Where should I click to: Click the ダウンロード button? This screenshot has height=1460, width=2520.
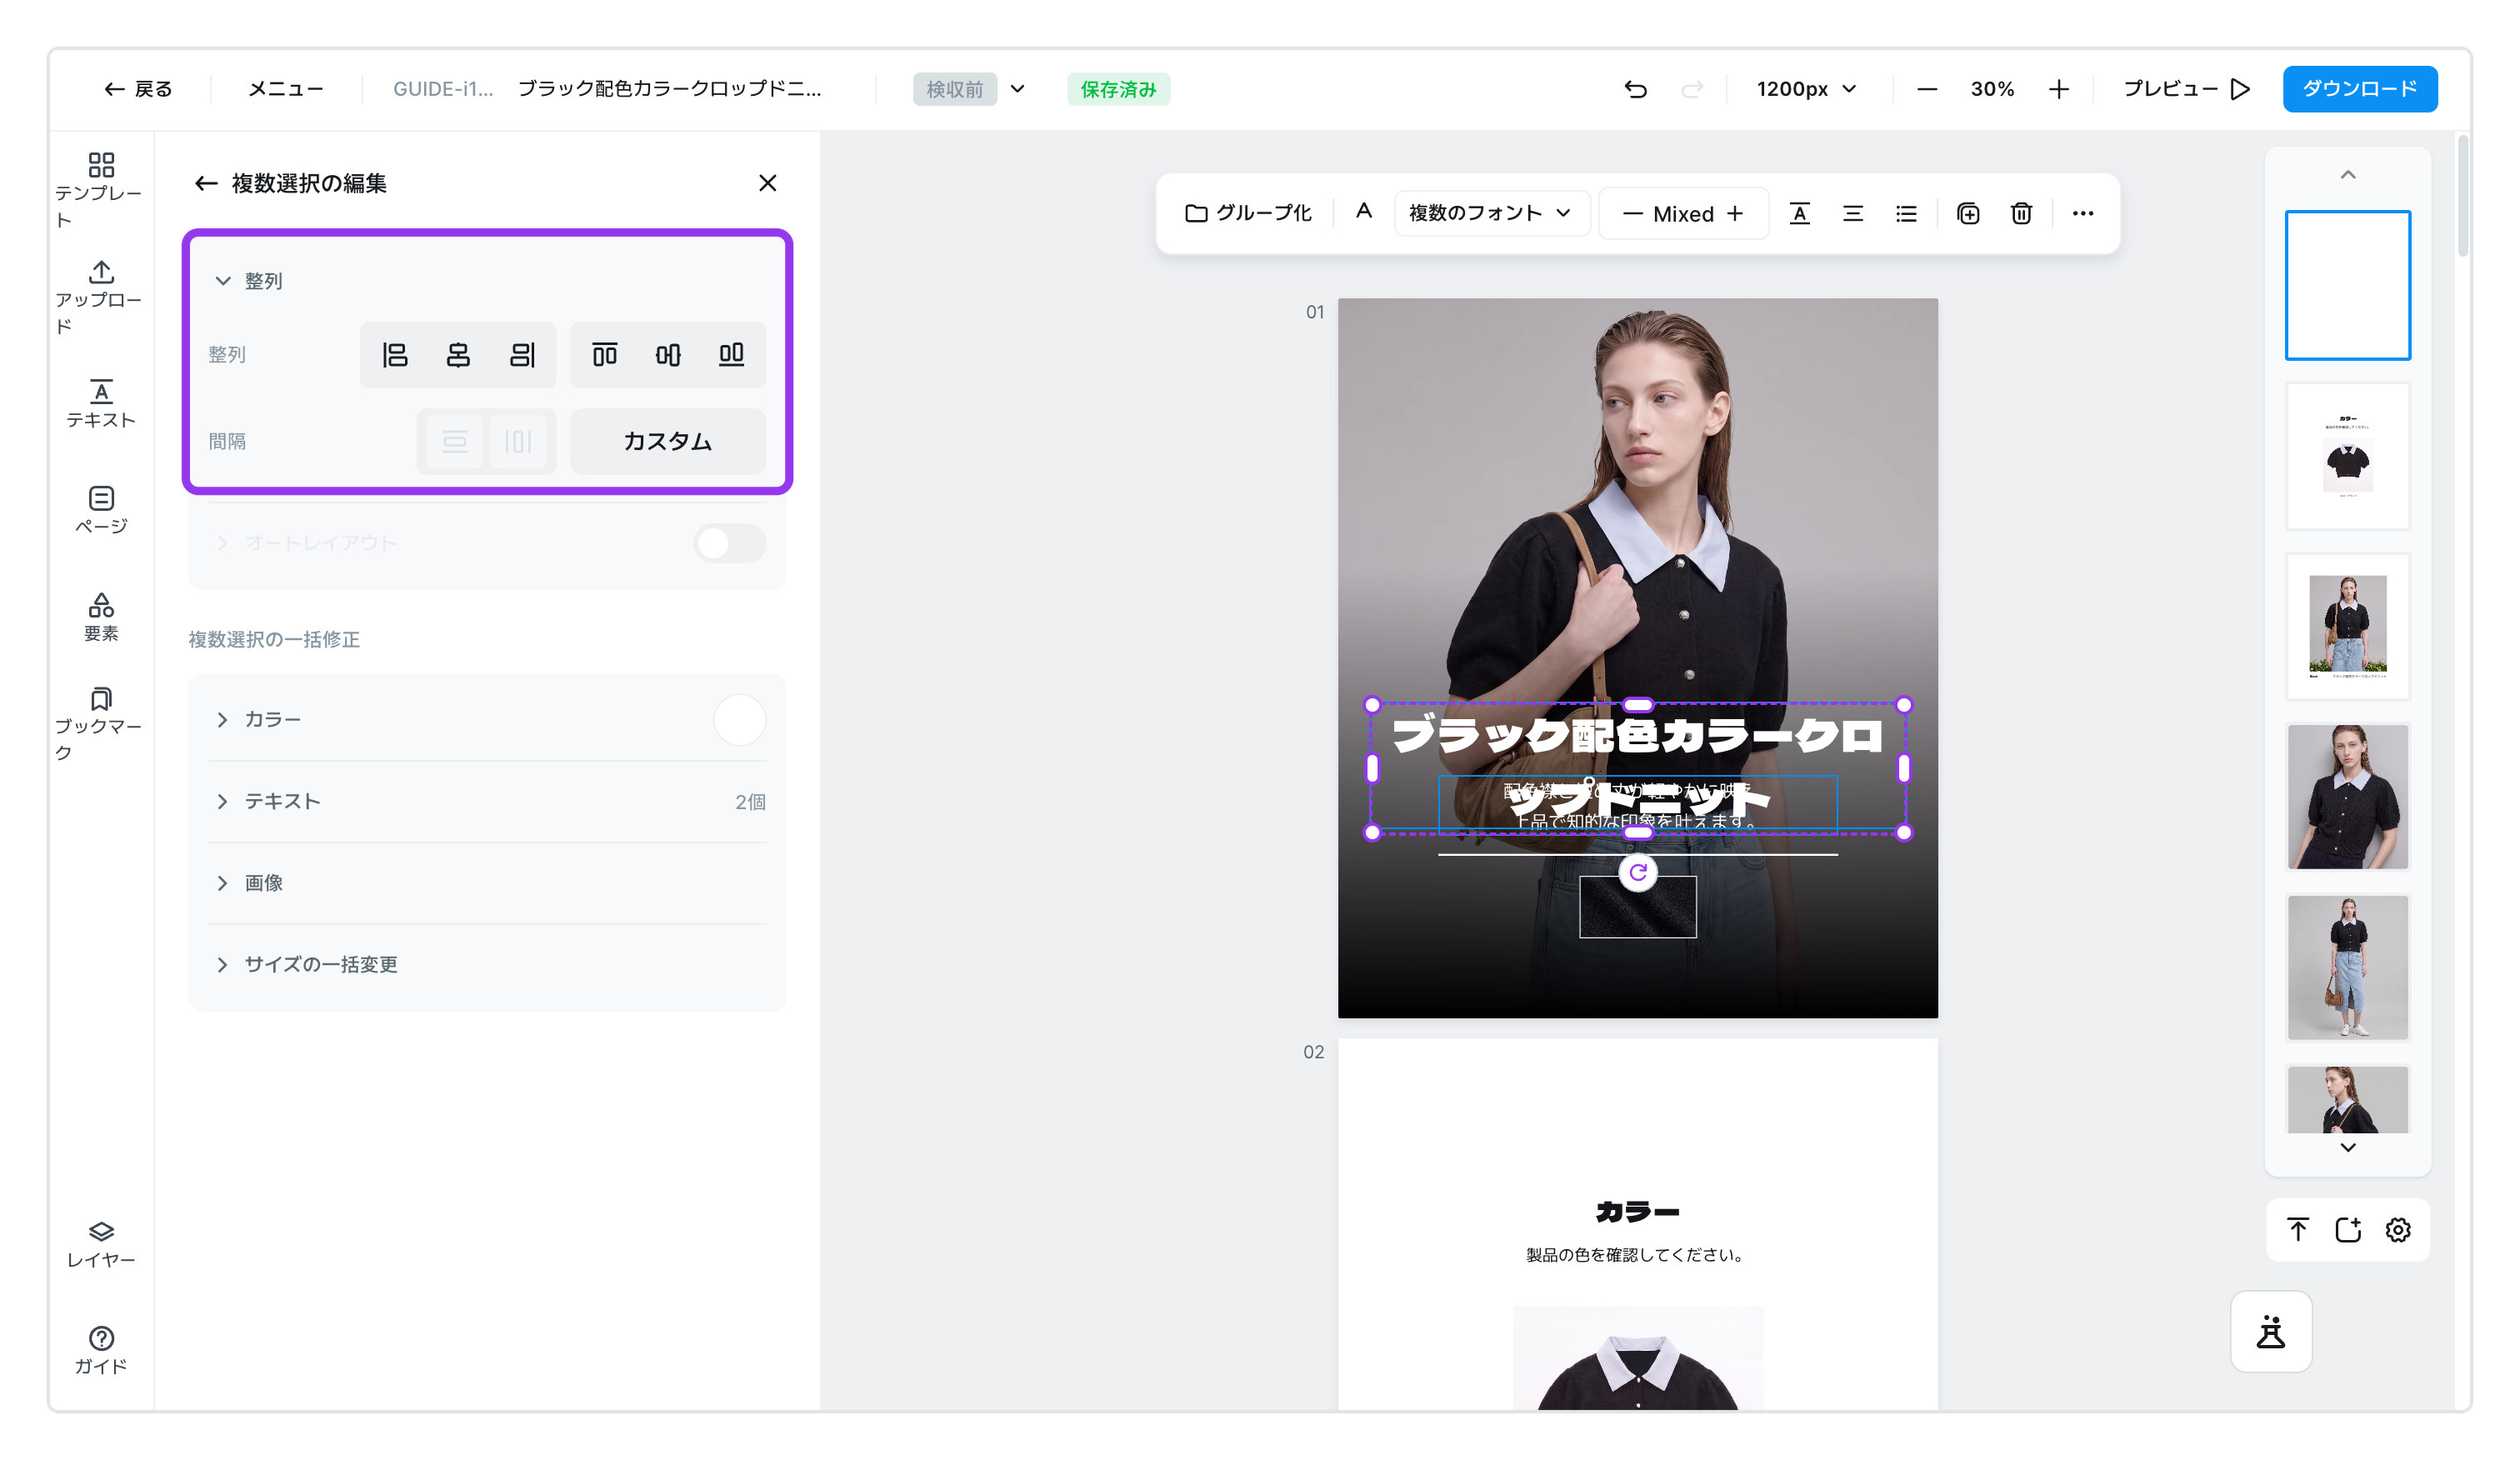coord(2359,89)
